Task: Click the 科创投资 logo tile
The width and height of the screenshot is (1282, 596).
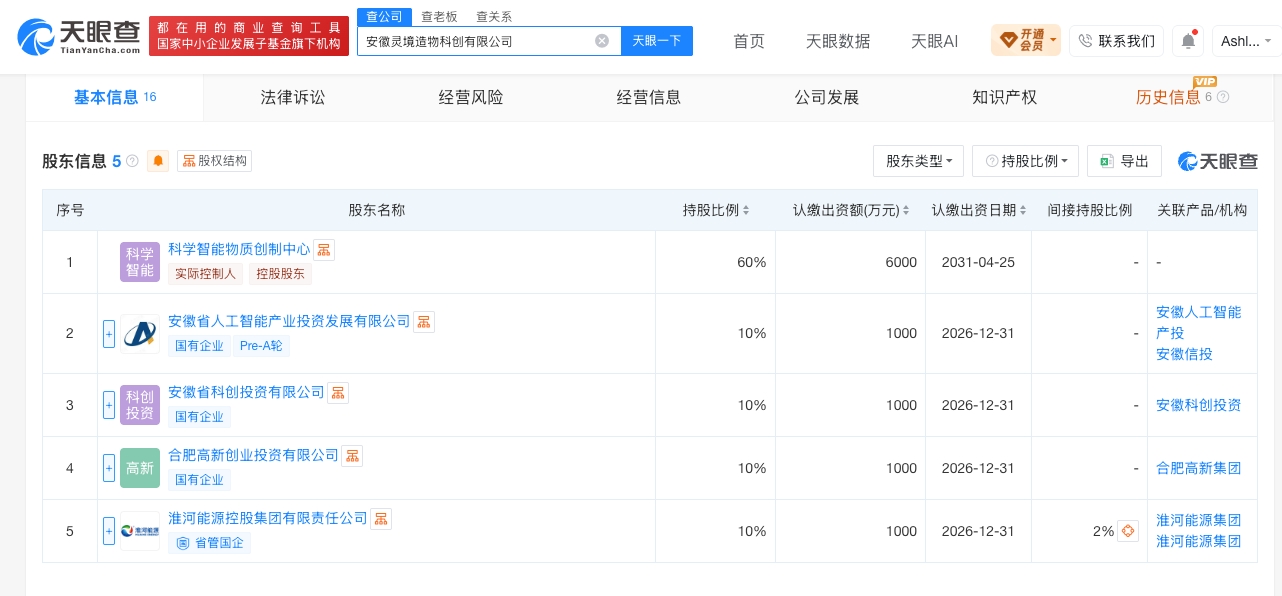Action: [140, 405]
